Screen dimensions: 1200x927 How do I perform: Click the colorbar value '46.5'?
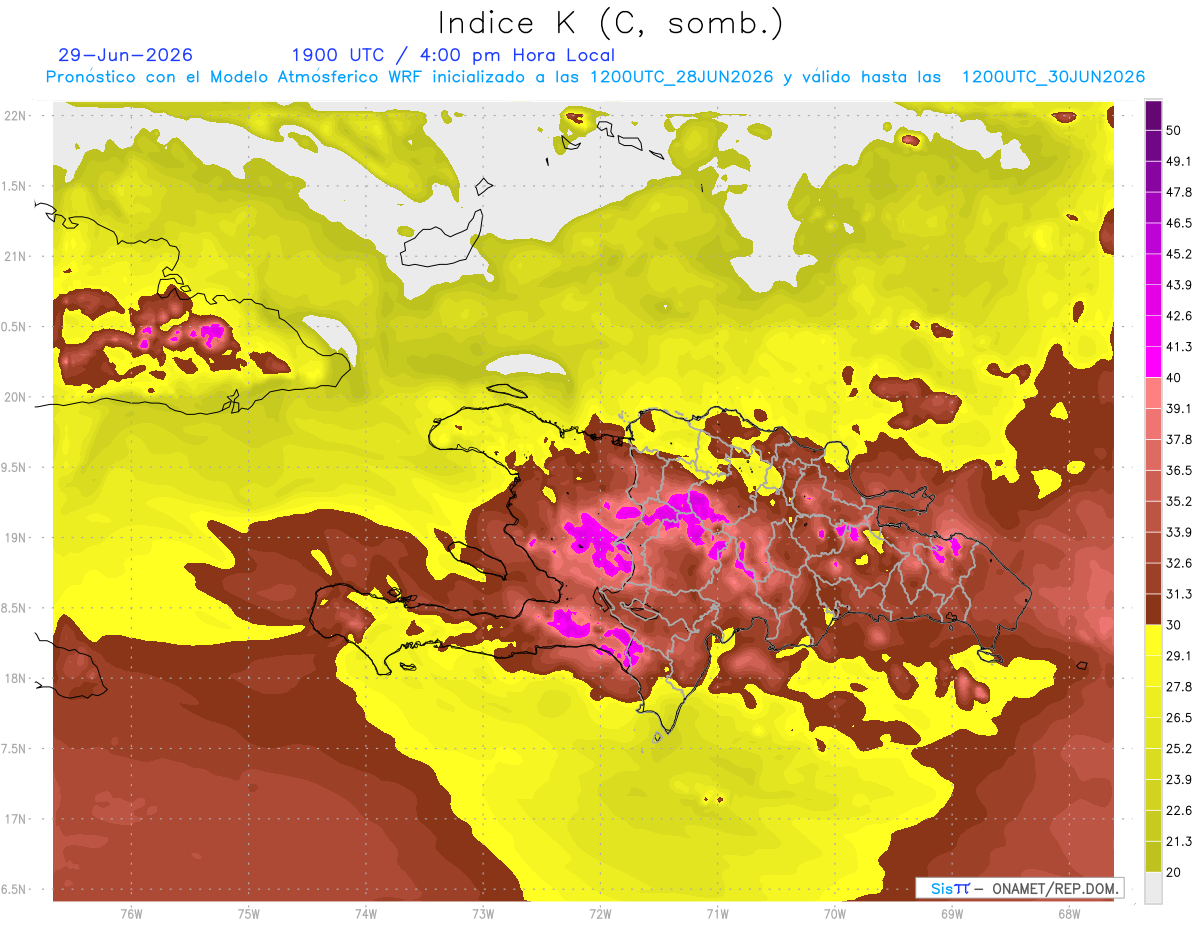pos(1179,223)
